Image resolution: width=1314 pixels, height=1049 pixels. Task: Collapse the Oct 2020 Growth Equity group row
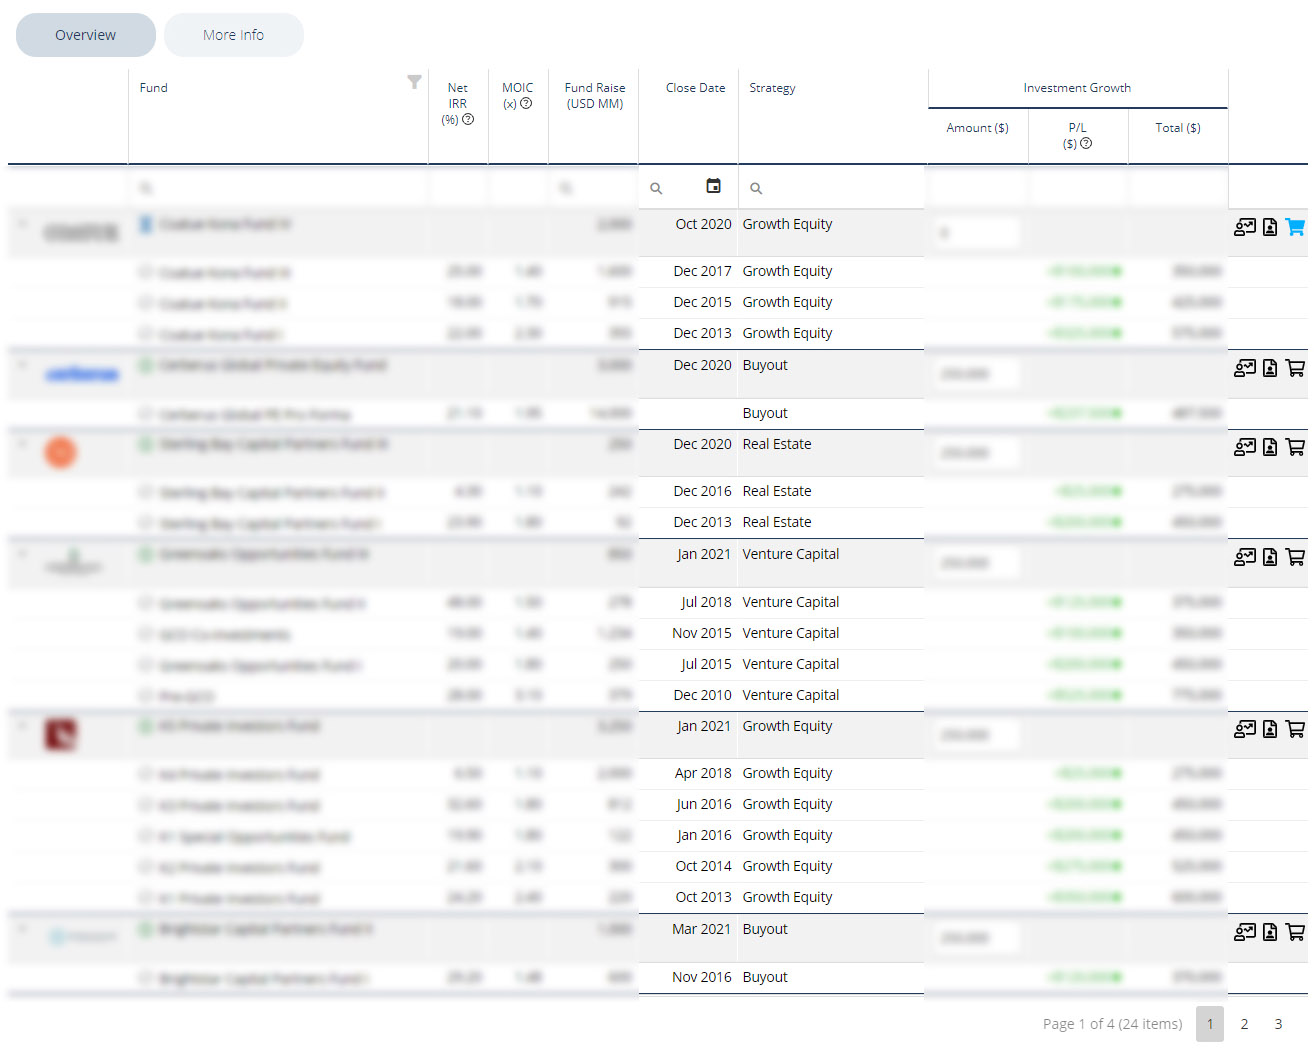click(22, 223)
